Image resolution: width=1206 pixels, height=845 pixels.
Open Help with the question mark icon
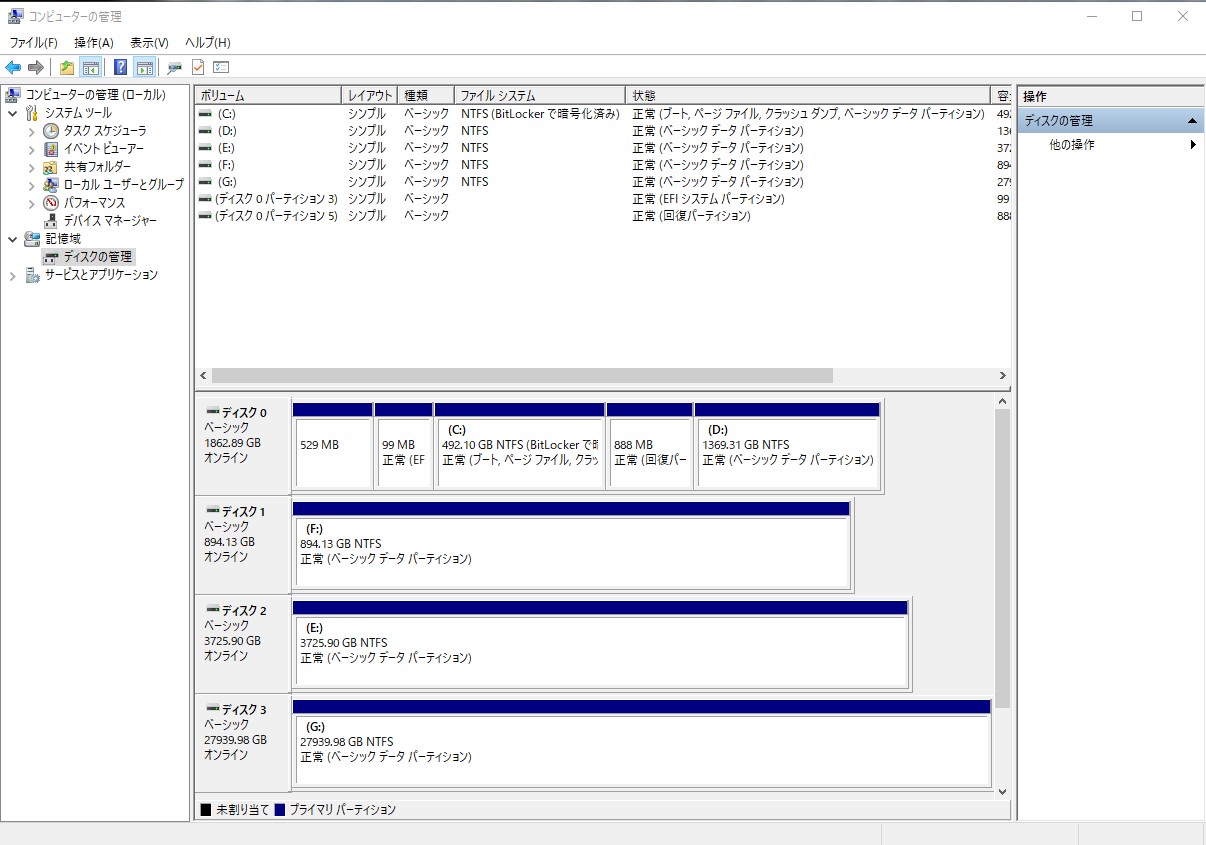click(121, 67)
